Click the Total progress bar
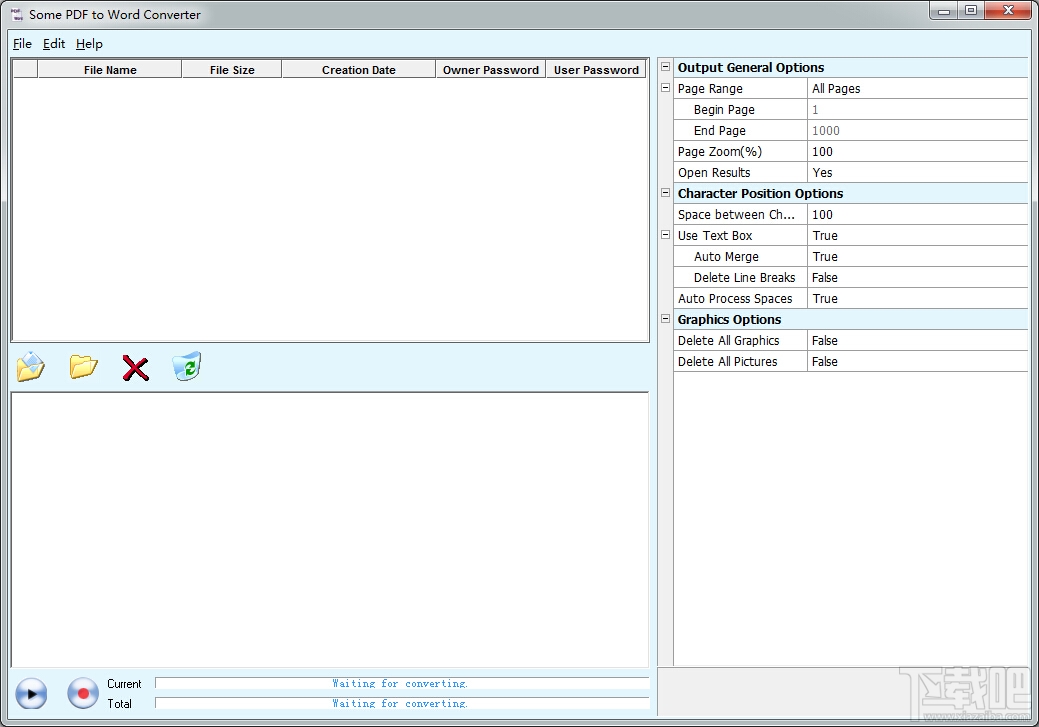This screenshot has width=1039, height=727. 402,703
